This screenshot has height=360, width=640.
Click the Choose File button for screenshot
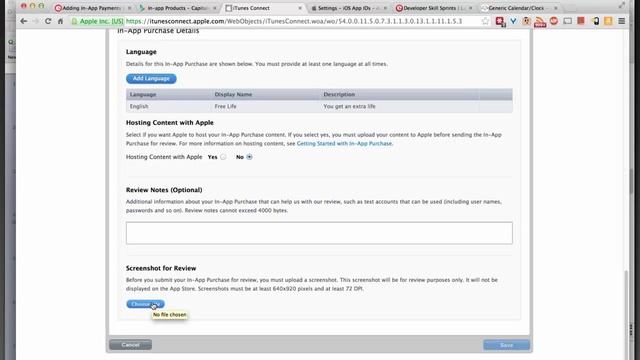point(145,304)
